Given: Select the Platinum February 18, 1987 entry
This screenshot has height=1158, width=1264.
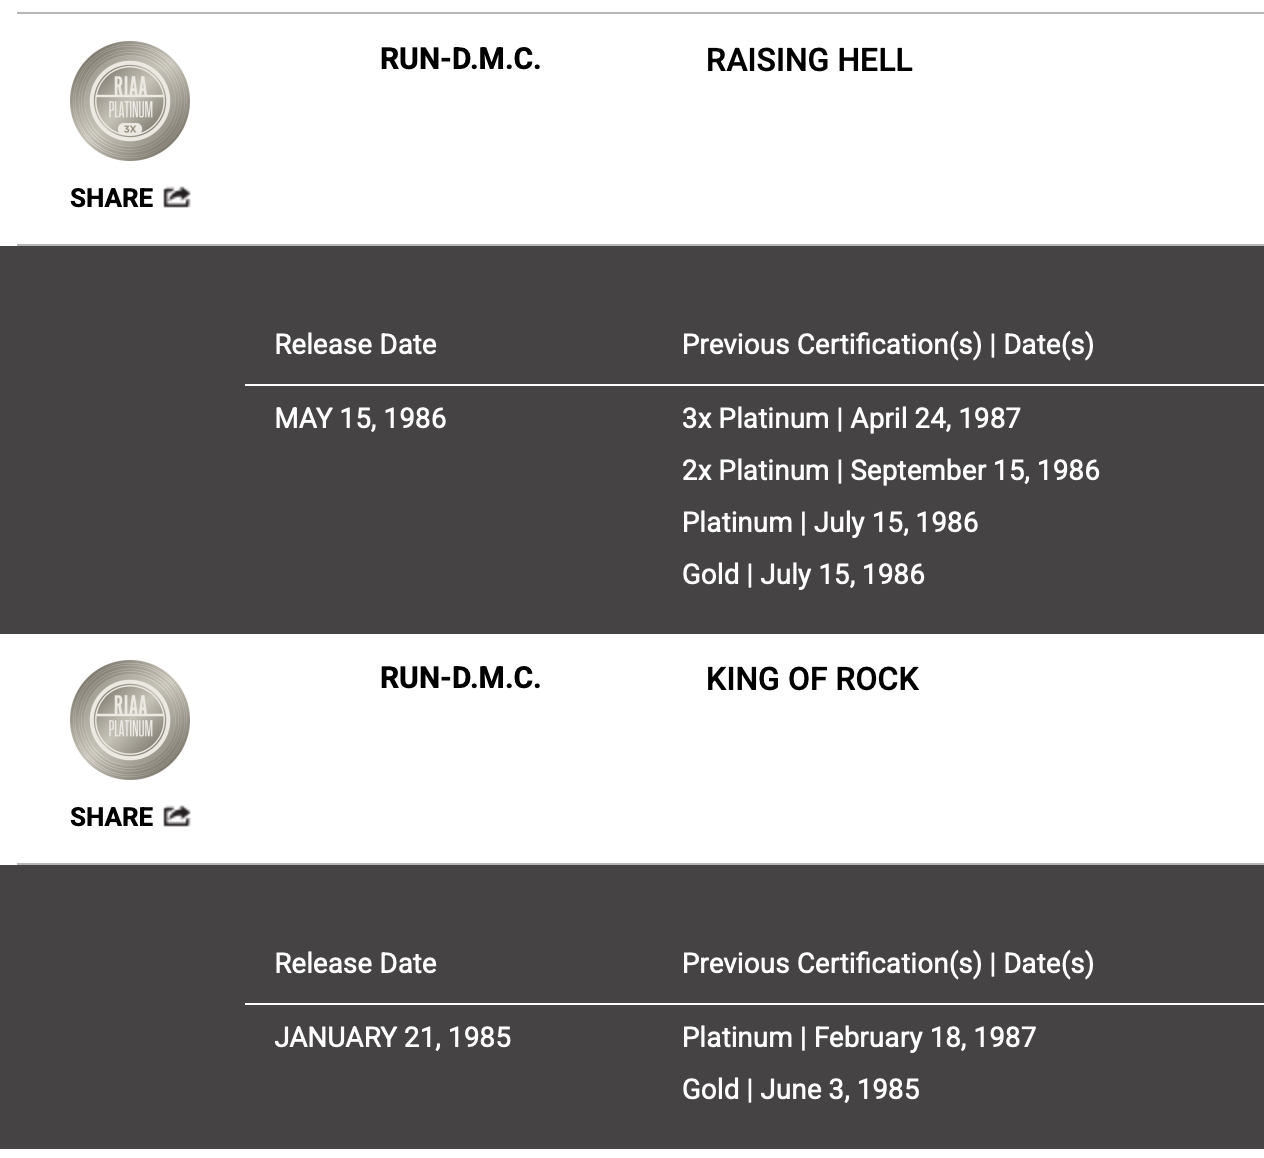Looking at the screenshot, I should point(859,1037).
